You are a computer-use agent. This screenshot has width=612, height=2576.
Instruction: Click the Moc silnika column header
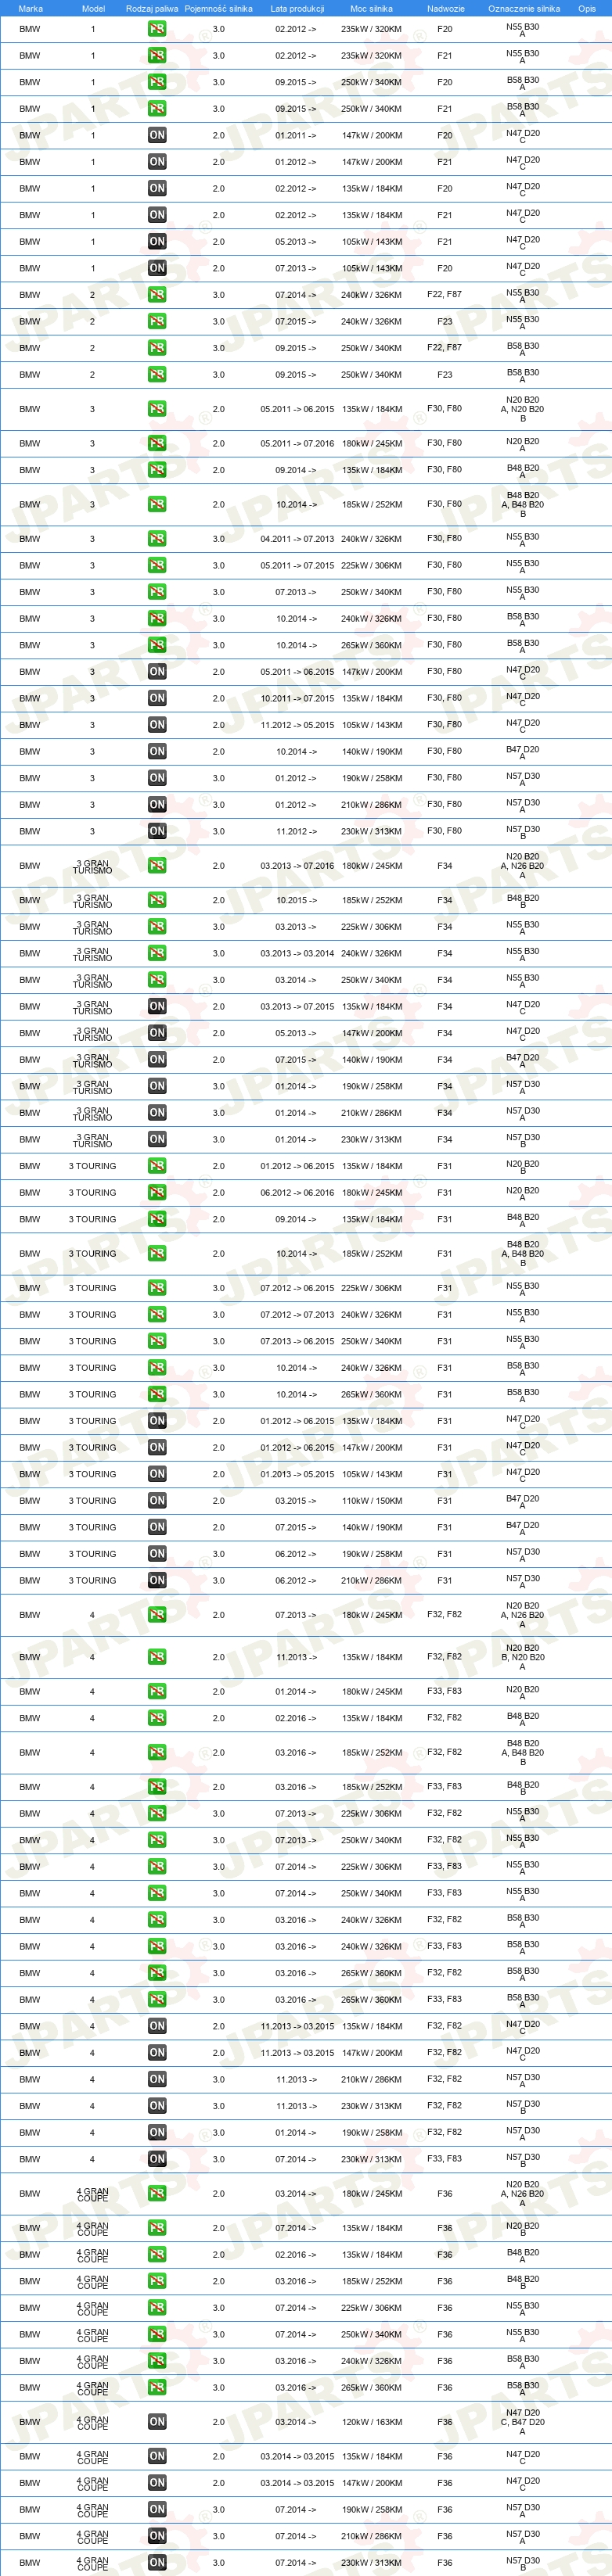[x=371, y=9]
